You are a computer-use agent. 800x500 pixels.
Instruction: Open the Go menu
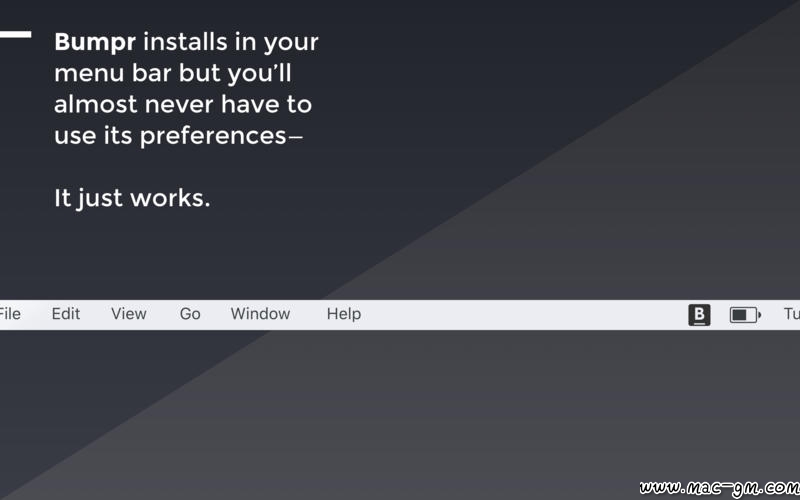pyautogui.click(x=190, y=314)
